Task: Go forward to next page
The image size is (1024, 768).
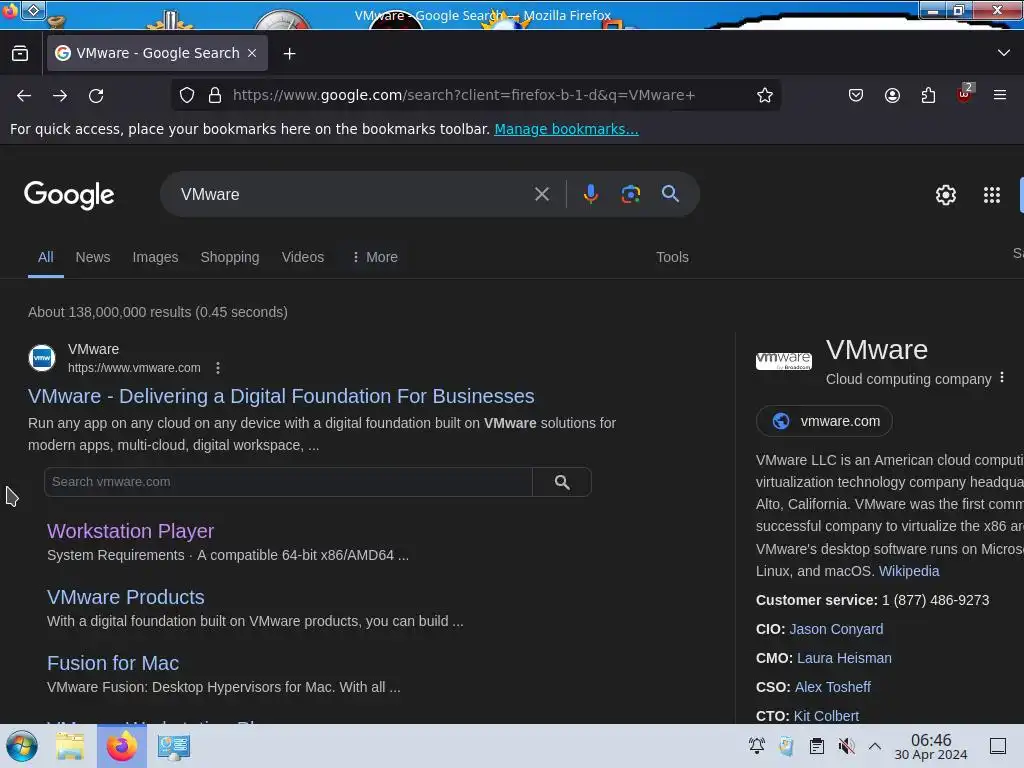Action: coord(60,95)
